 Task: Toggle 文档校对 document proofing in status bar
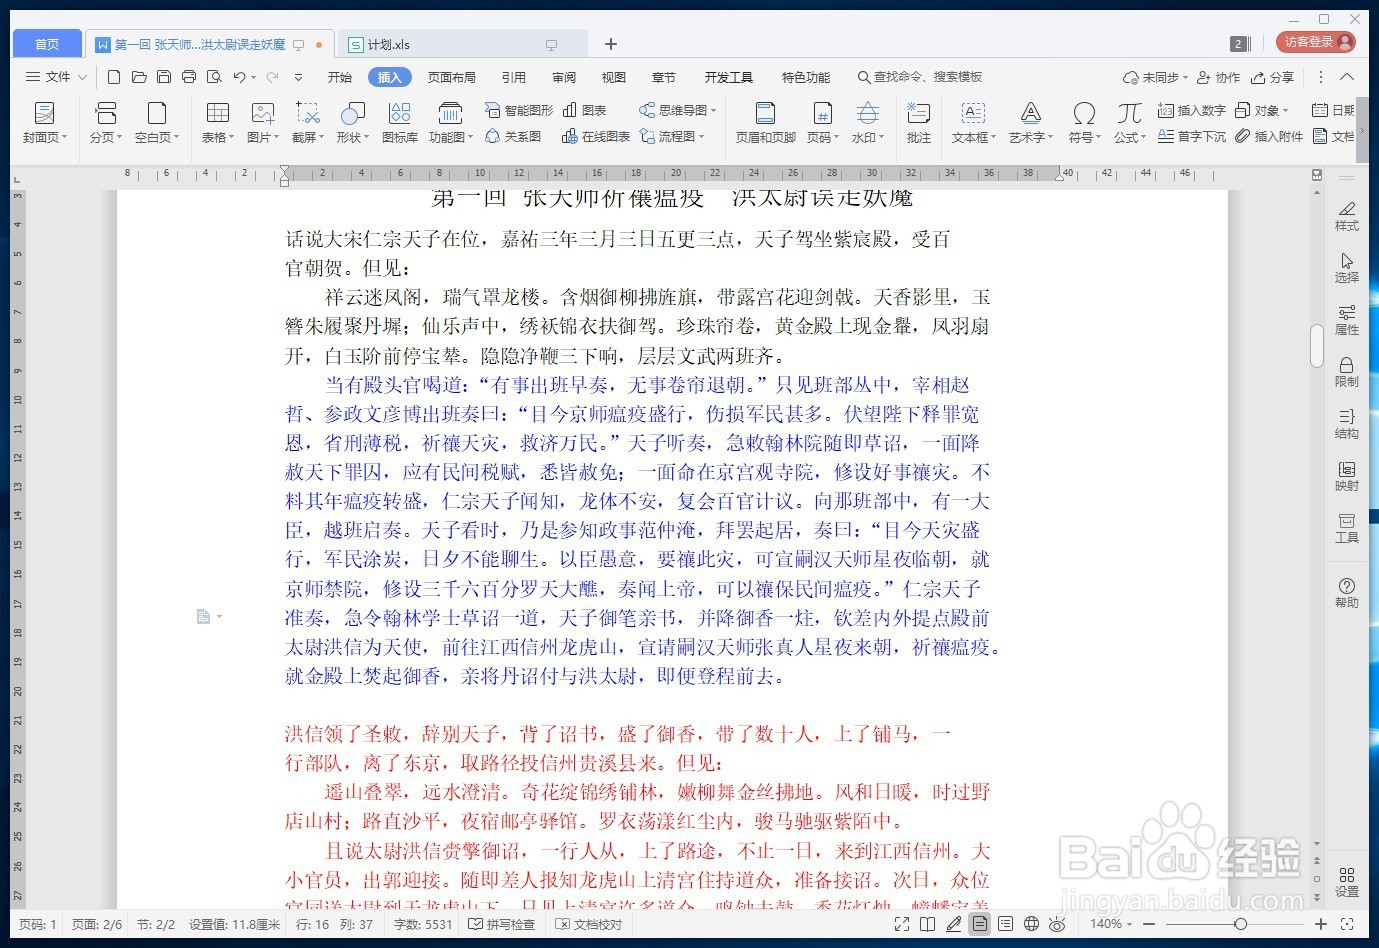coord(589,924)
